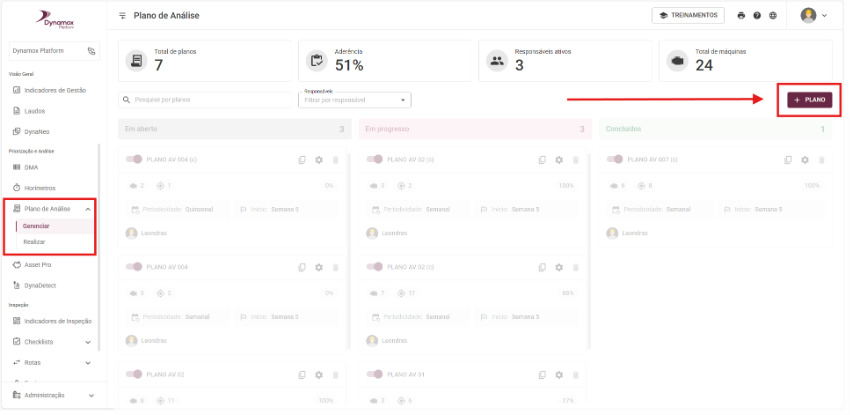Disable the PLANO AV 03 switch
Screen dimensions: 850x415
134,374
